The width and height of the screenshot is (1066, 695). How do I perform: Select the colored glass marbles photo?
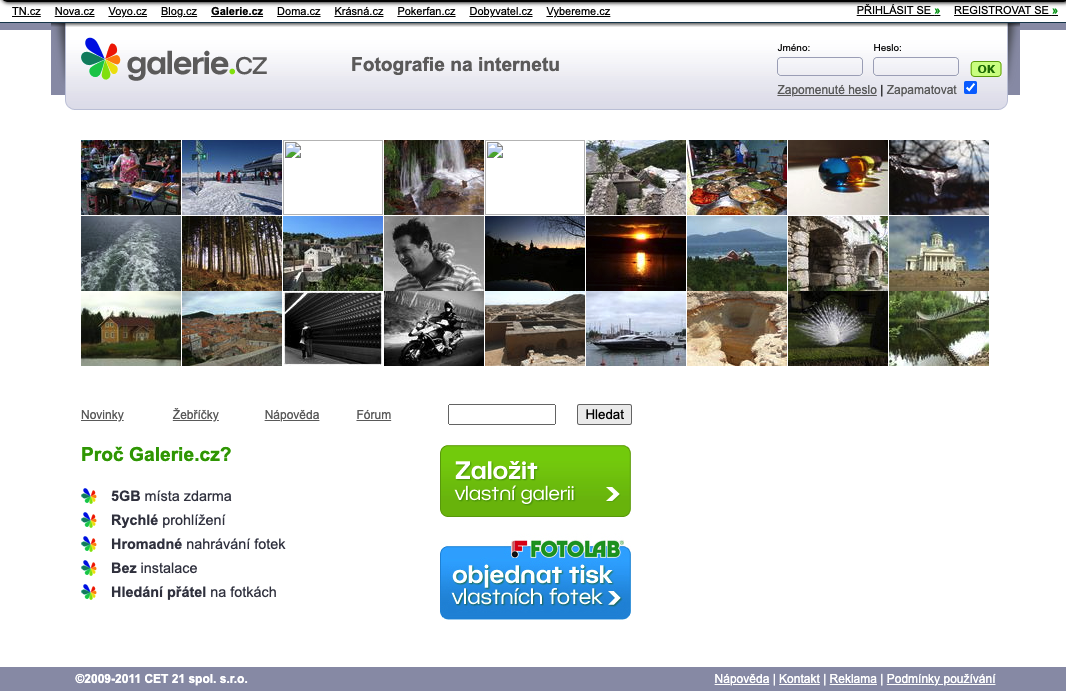tap(838, 177)
